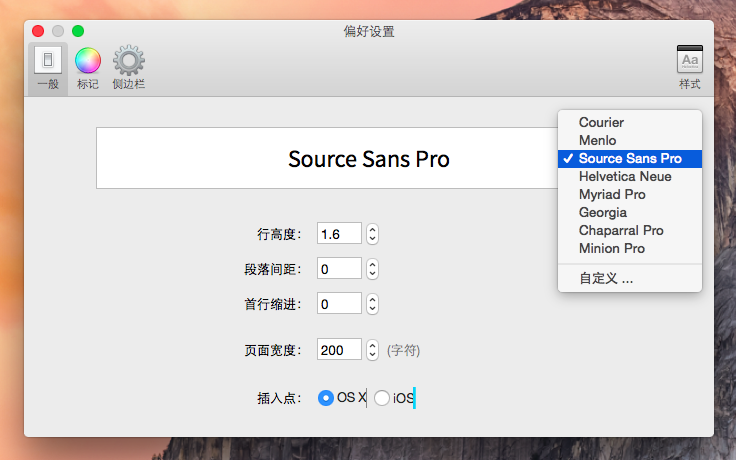Open the 侧边栏 gear tab

tap(129, 69)
